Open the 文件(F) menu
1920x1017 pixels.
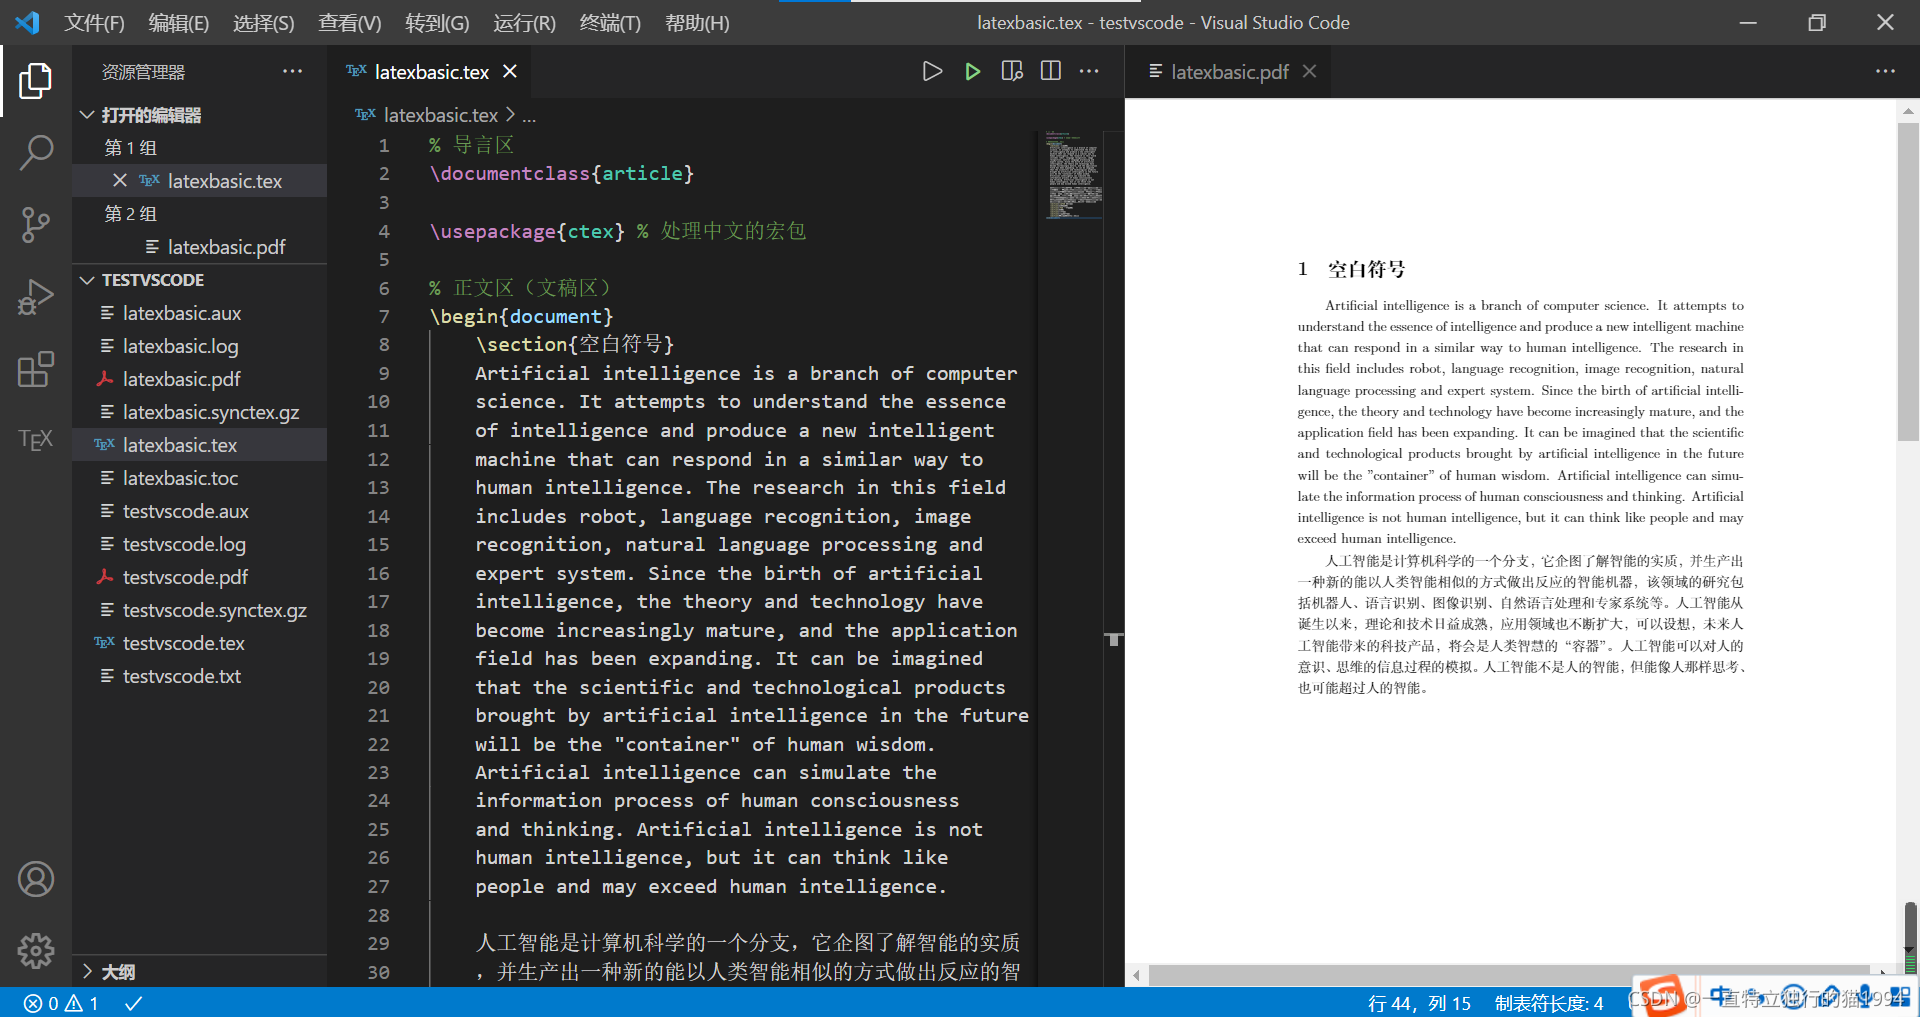[95, 22]
